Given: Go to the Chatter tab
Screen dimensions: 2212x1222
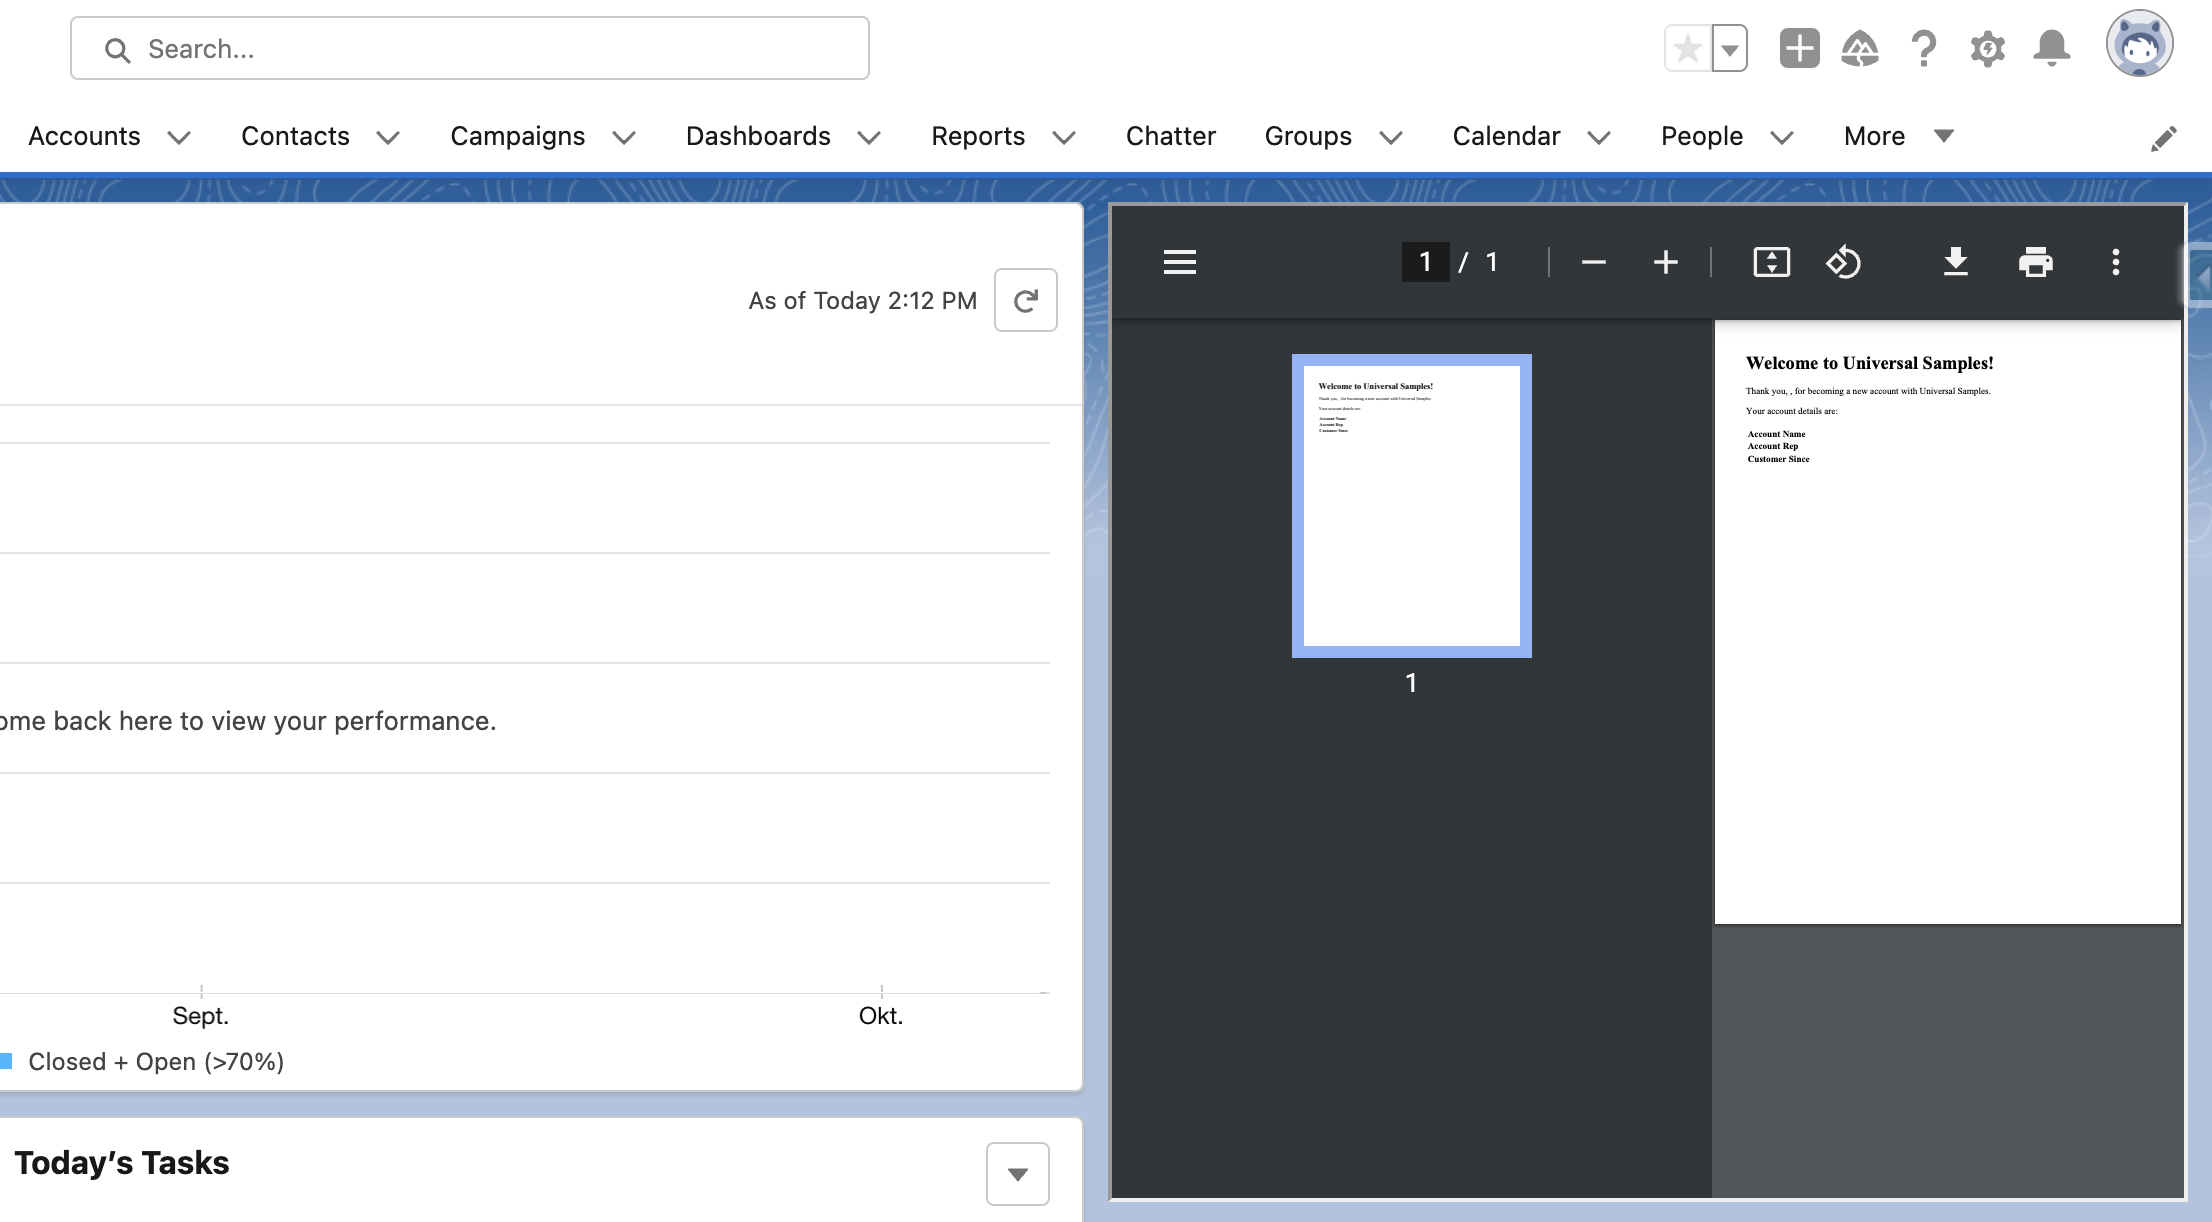Looking at the screenshot, I should (1170, 136).
